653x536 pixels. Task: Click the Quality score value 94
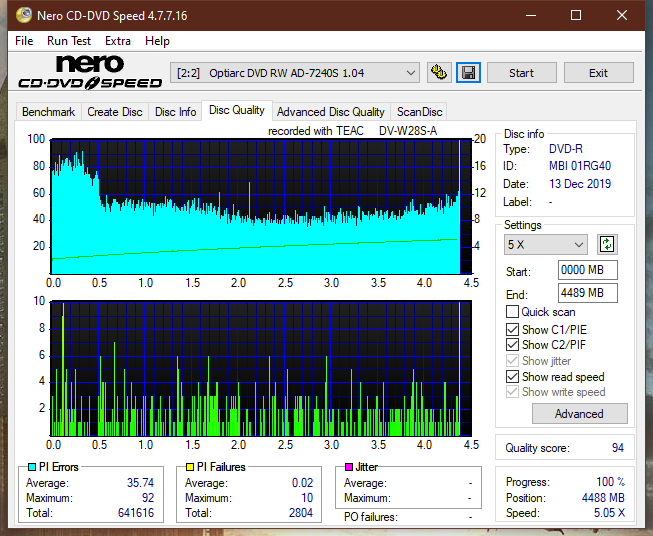pyautogui.click(x=618, y=448)
